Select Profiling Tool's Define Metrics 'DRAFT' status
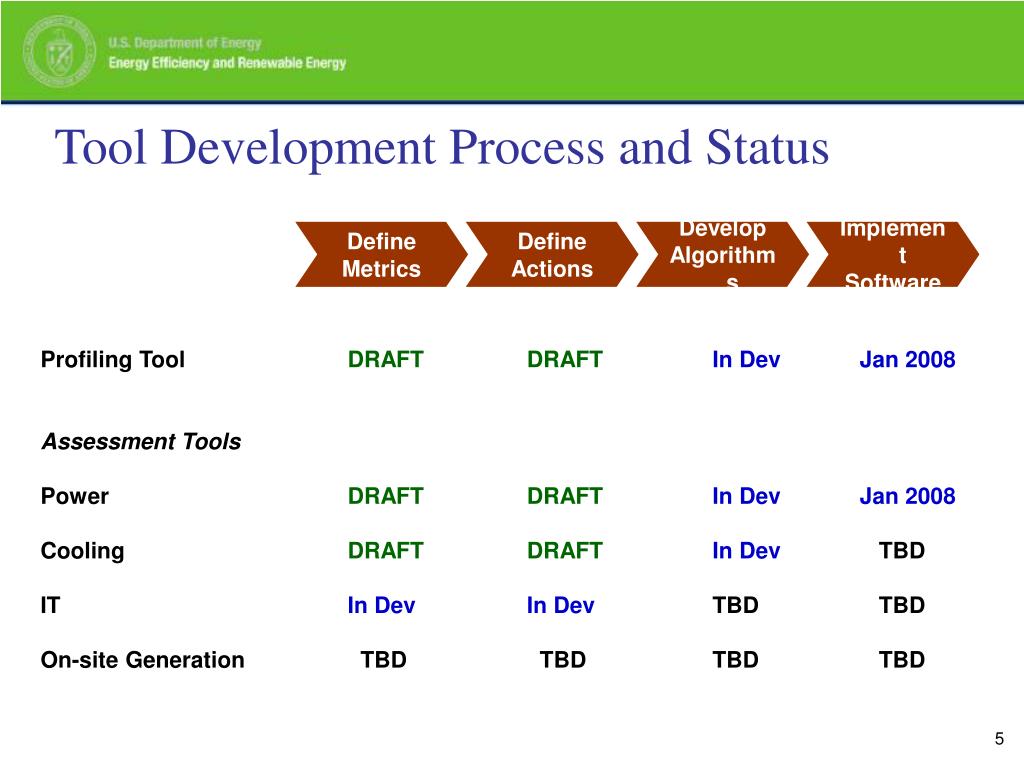This screenshot has height=768, width=1024. click(385, 360)
